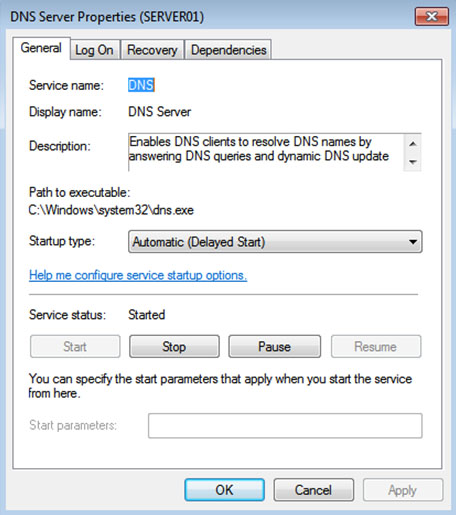Switch to the General tab
The height and width of the screenshot is (515, 456).
click(41, 48)
